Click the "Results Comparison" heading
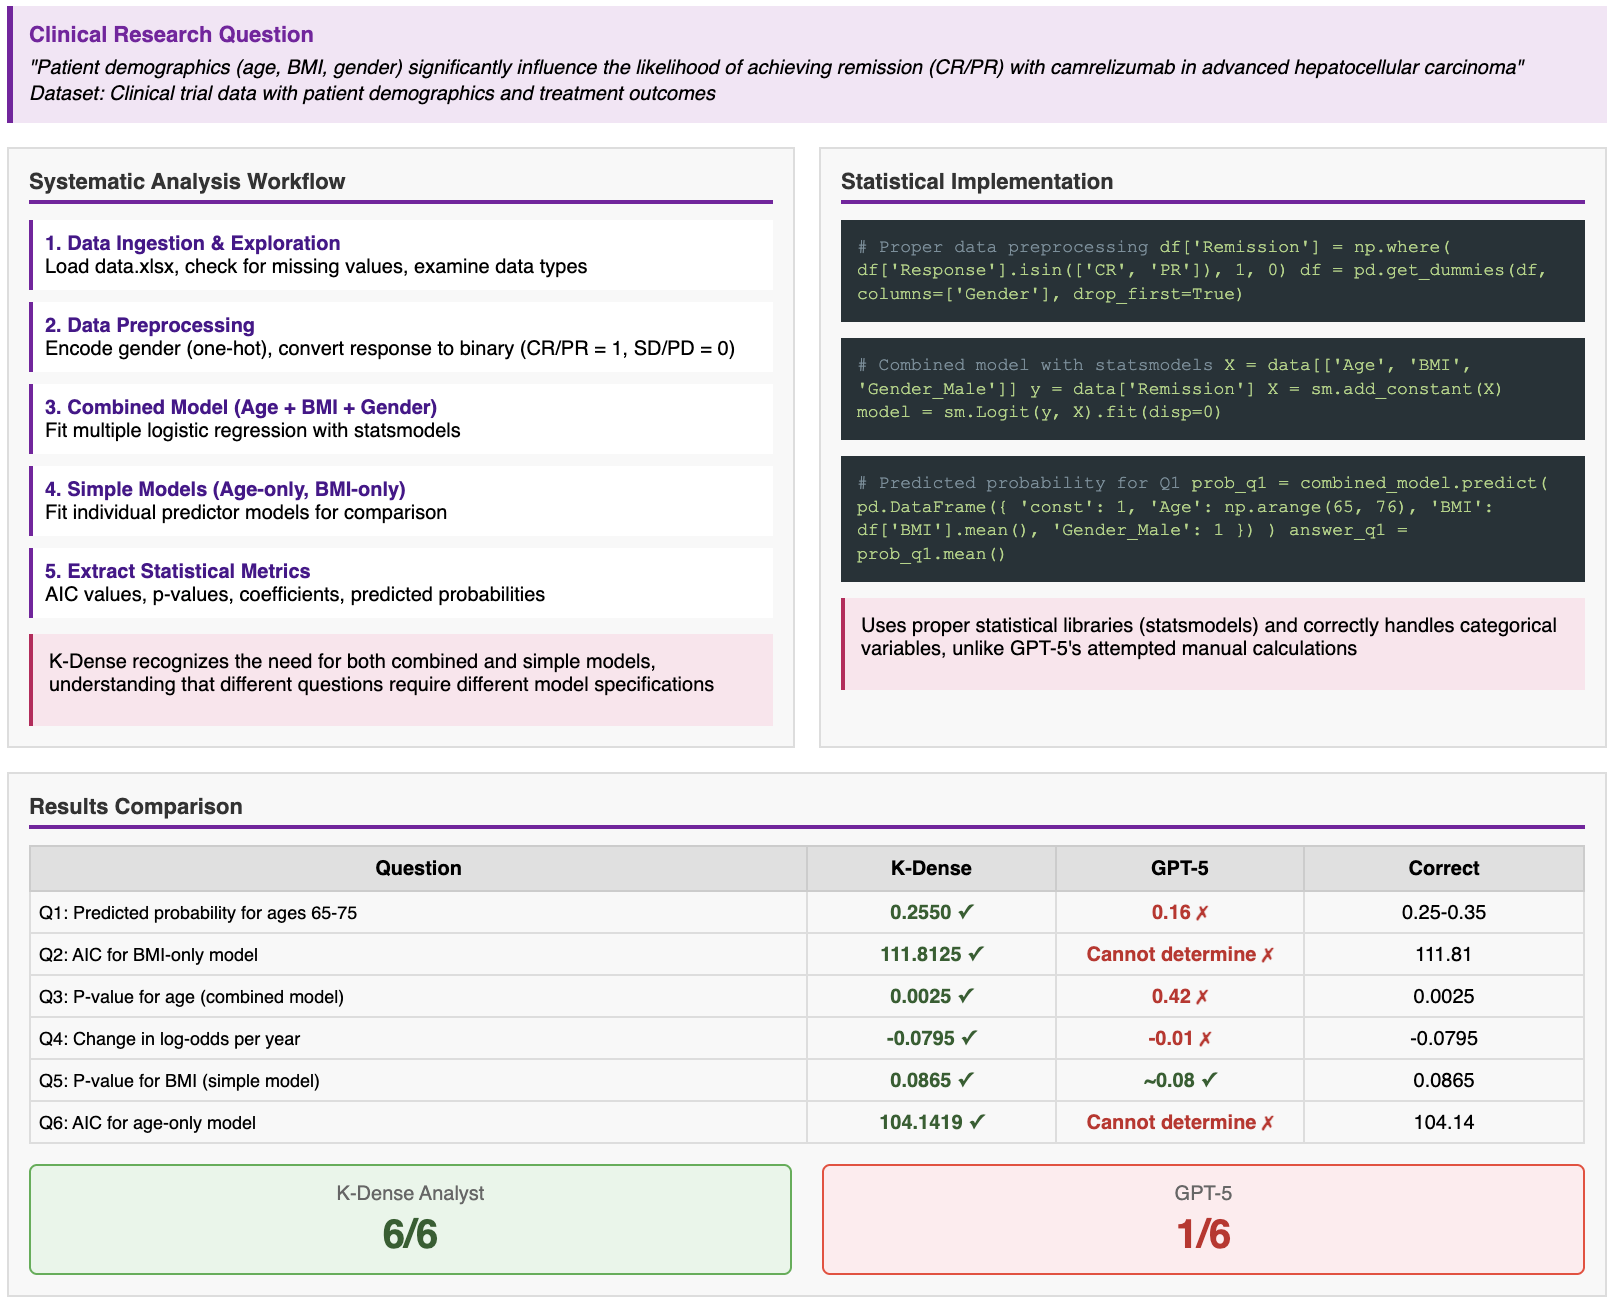This screenshot has width=1620, height=1308. tap(136, 806)
